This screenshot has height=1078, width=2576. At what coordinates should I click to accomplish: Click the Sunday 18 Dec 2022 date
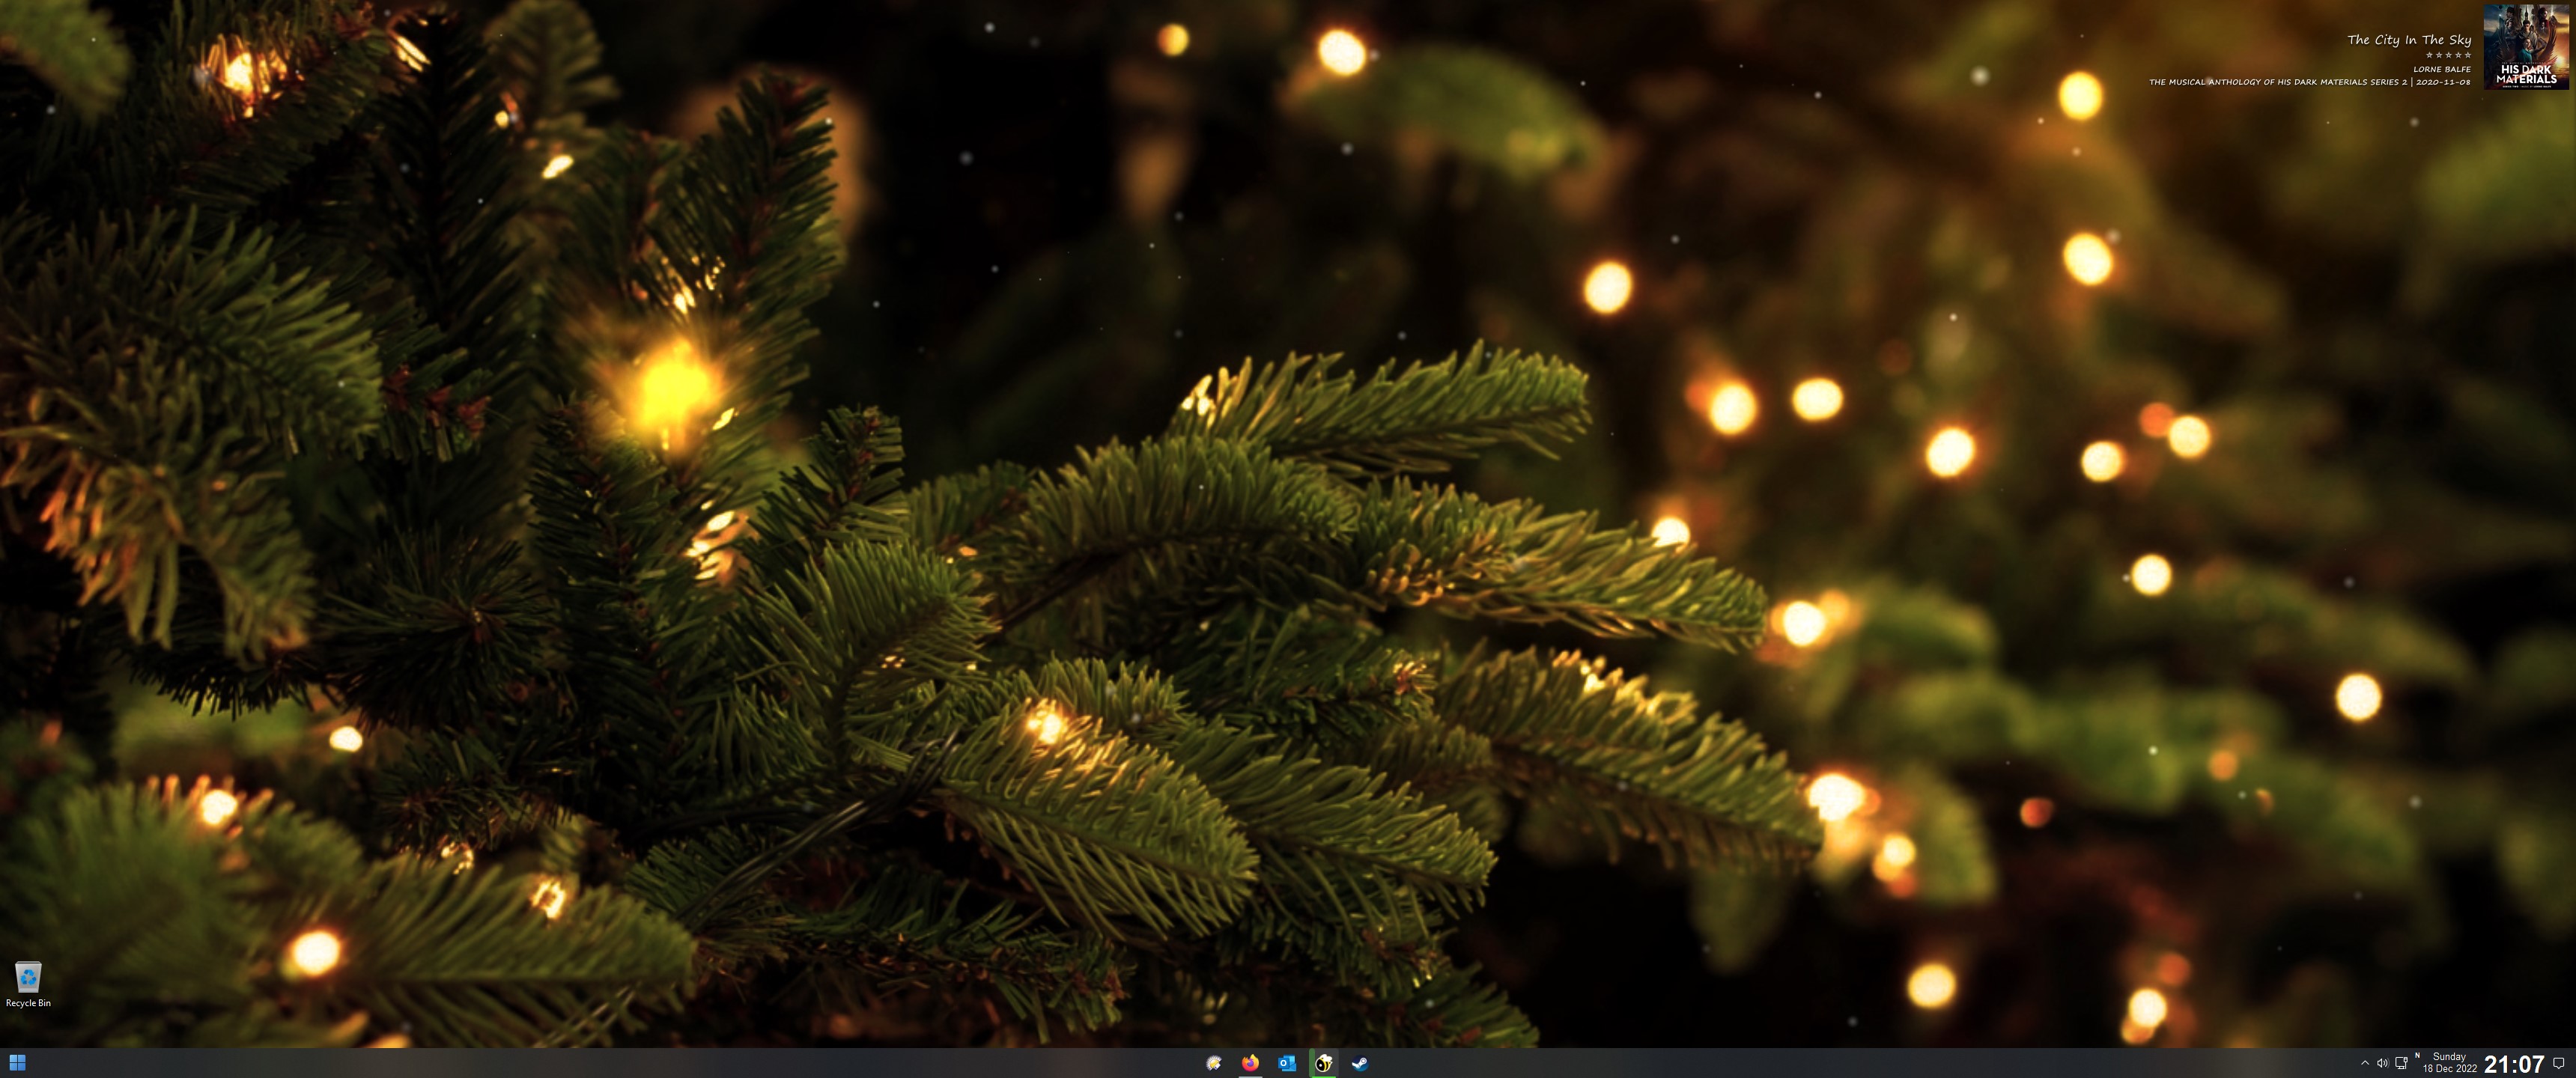point(2449,1062)
